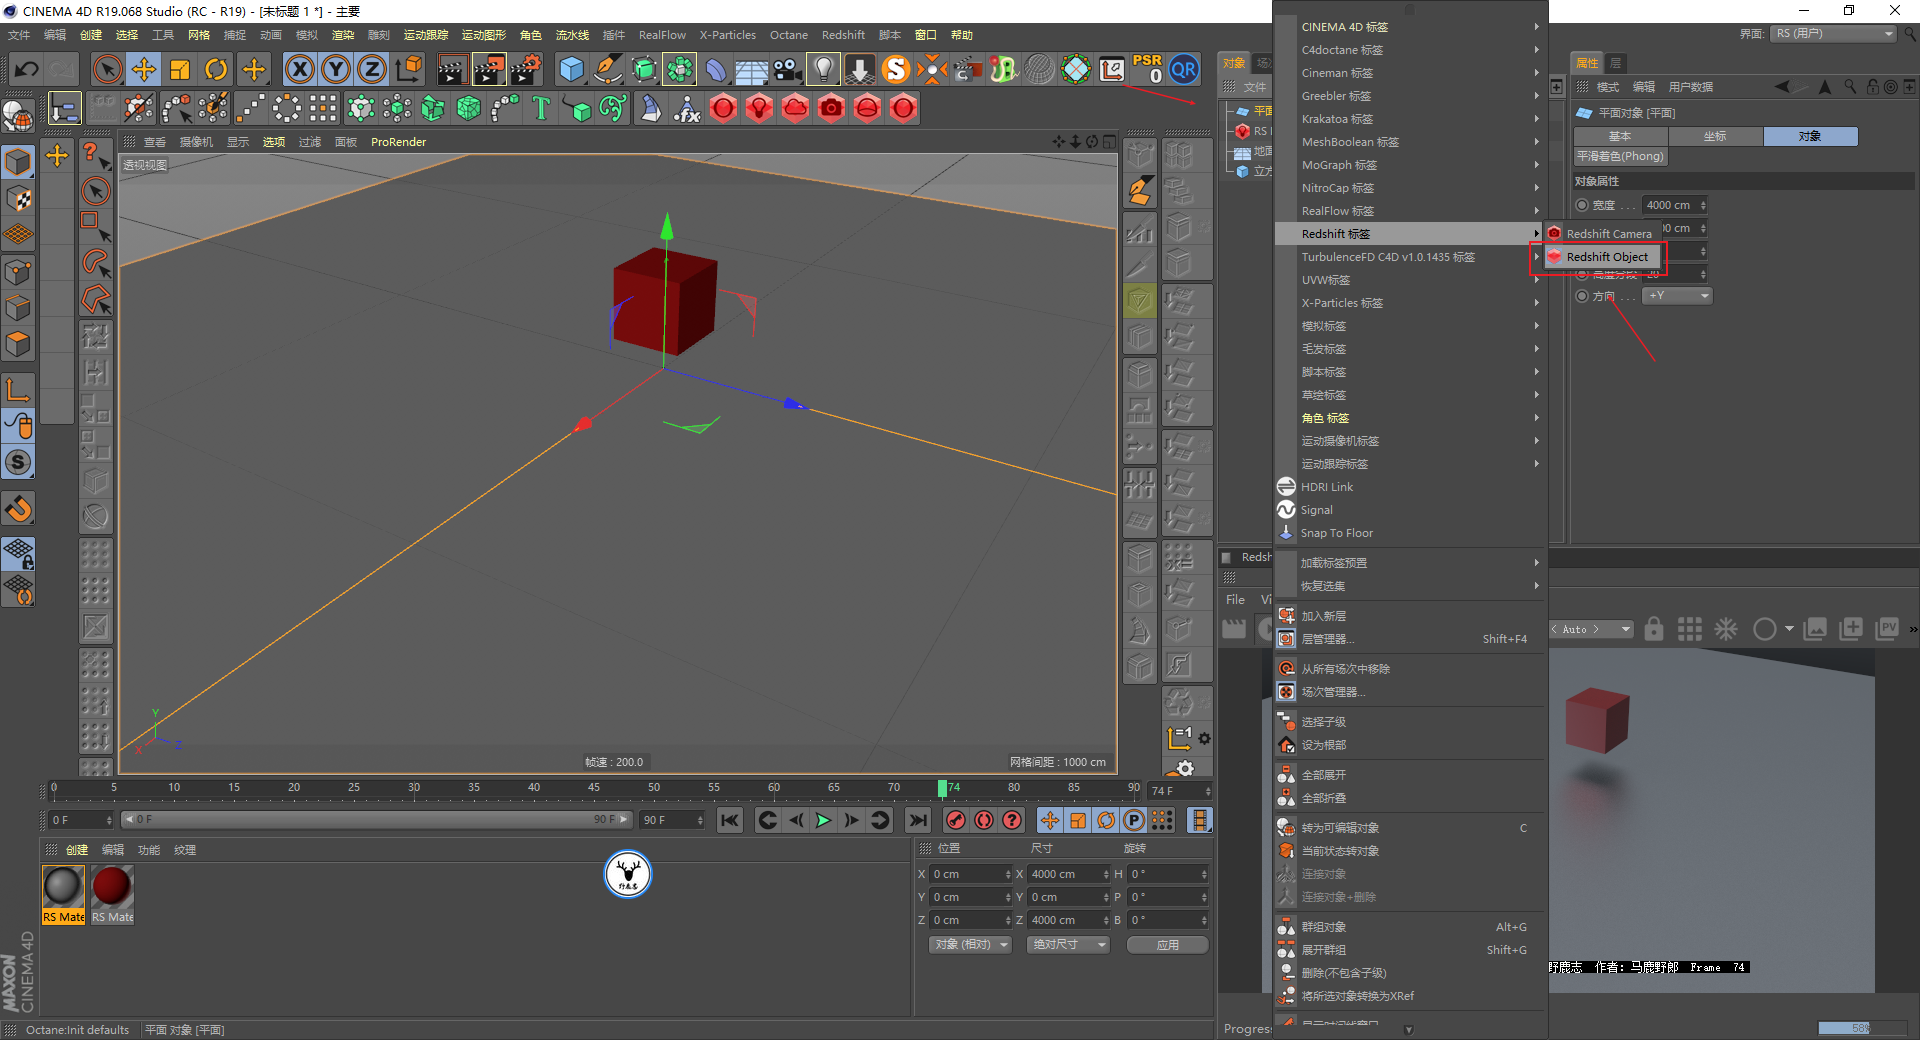The width and height of the screenshot is (1920, 1040).
Task: Toggle the Z axis lock
Action: 372,69
